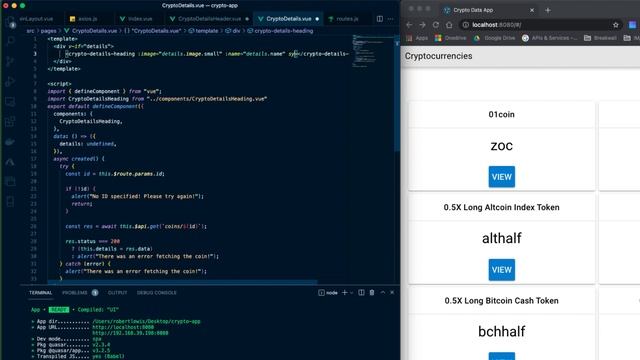
Task: Switch to the Crypto Data App browser tab
Action: (x=489, y=10)
